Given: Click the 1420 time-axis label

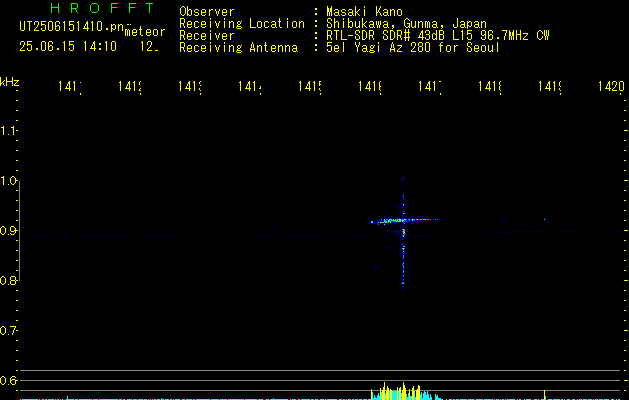Looking at the screenshot, I should (x=611, y=86).
